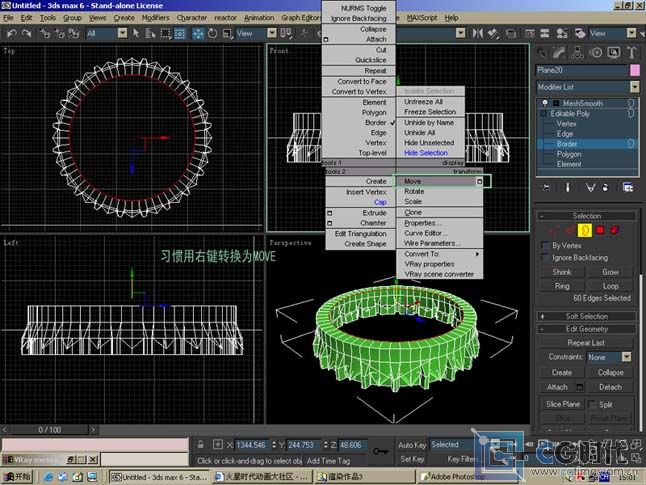Switch to the Hierarchy command panel tab

click(x=577, y=53)
